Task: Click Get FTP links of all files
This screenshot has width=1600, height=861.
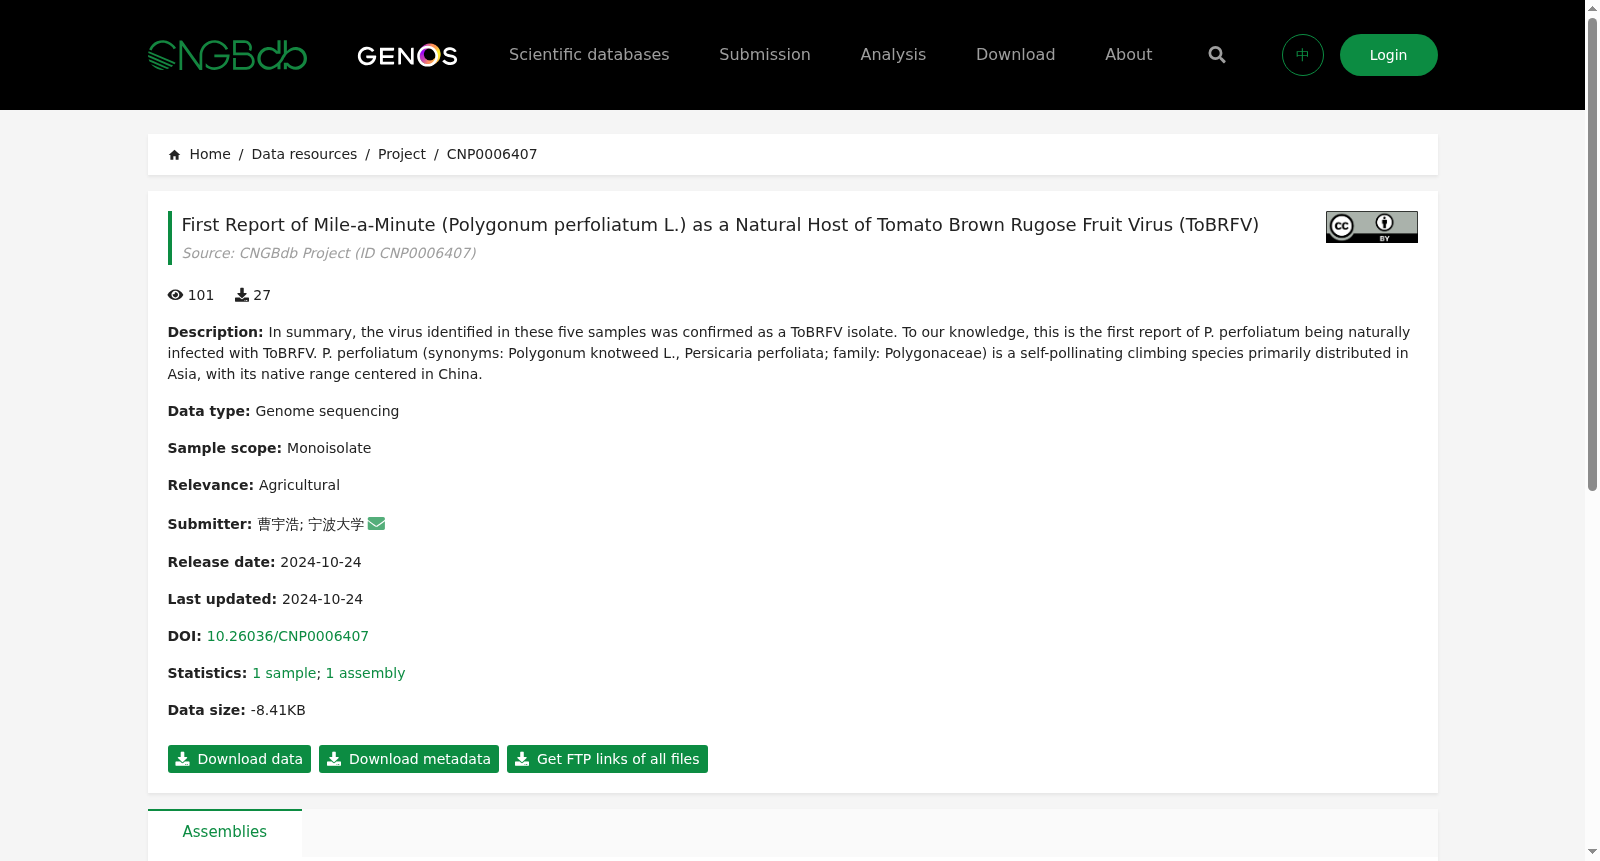Action: (x=607, y=759)
